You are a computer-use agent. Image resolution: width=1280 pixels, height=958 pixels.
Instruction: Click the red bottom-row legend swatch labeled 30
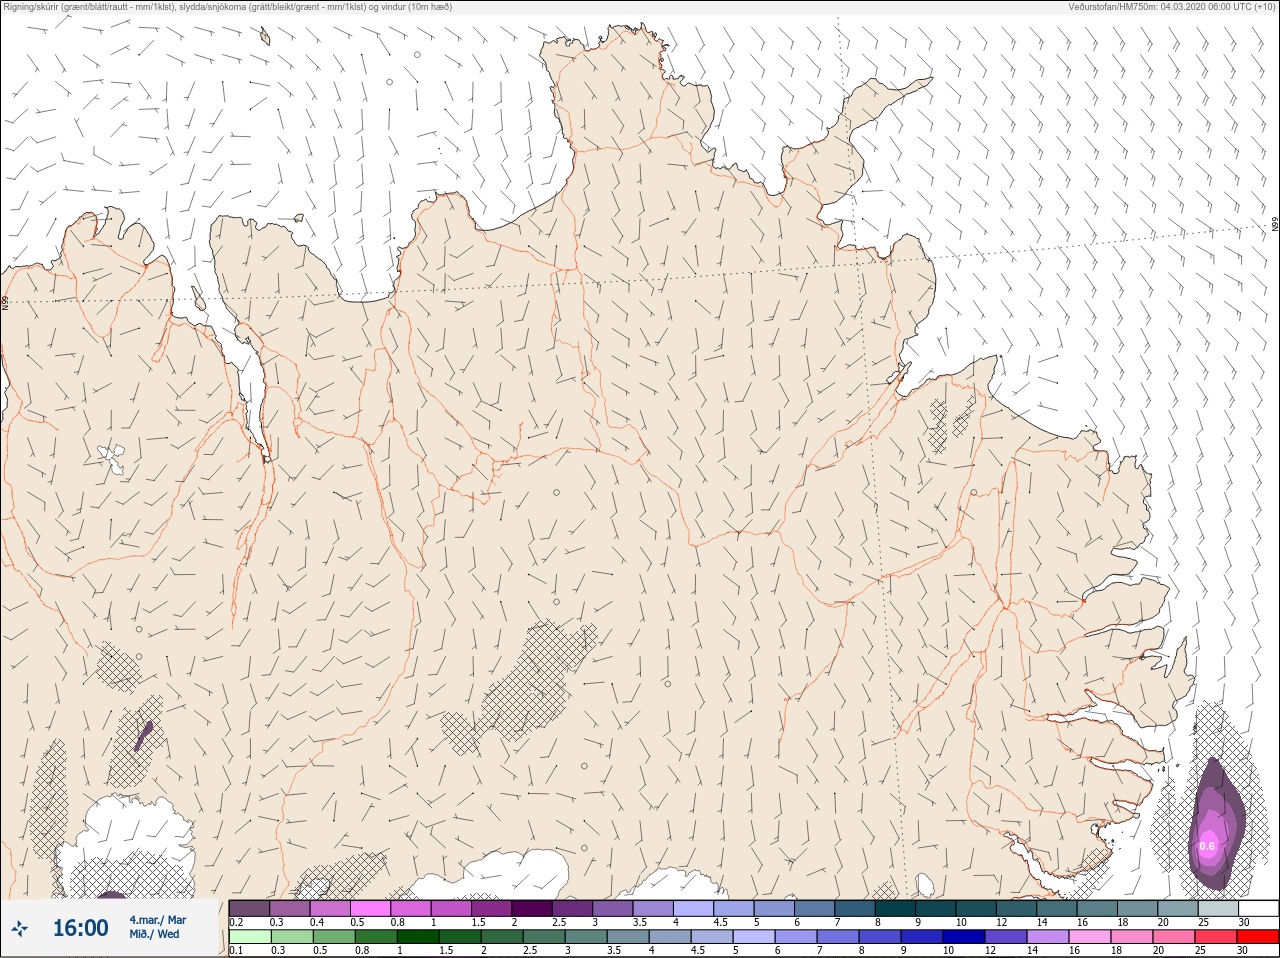(1258, 937)
